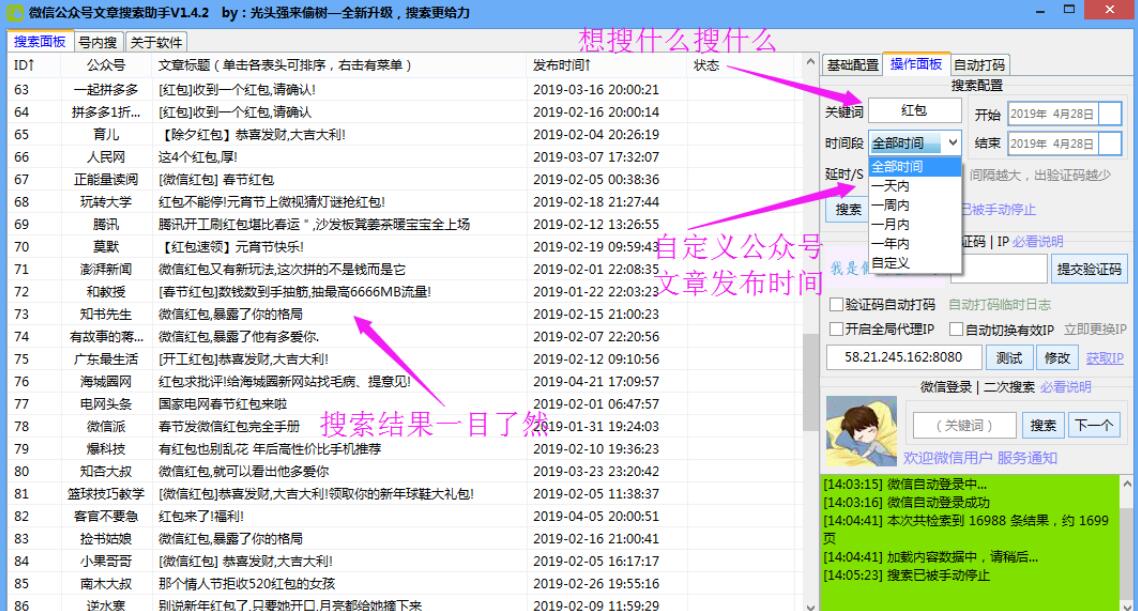Select the title 春节发微信红包完全手册
Screen dimensions: 1138x611
coord(229,427)
